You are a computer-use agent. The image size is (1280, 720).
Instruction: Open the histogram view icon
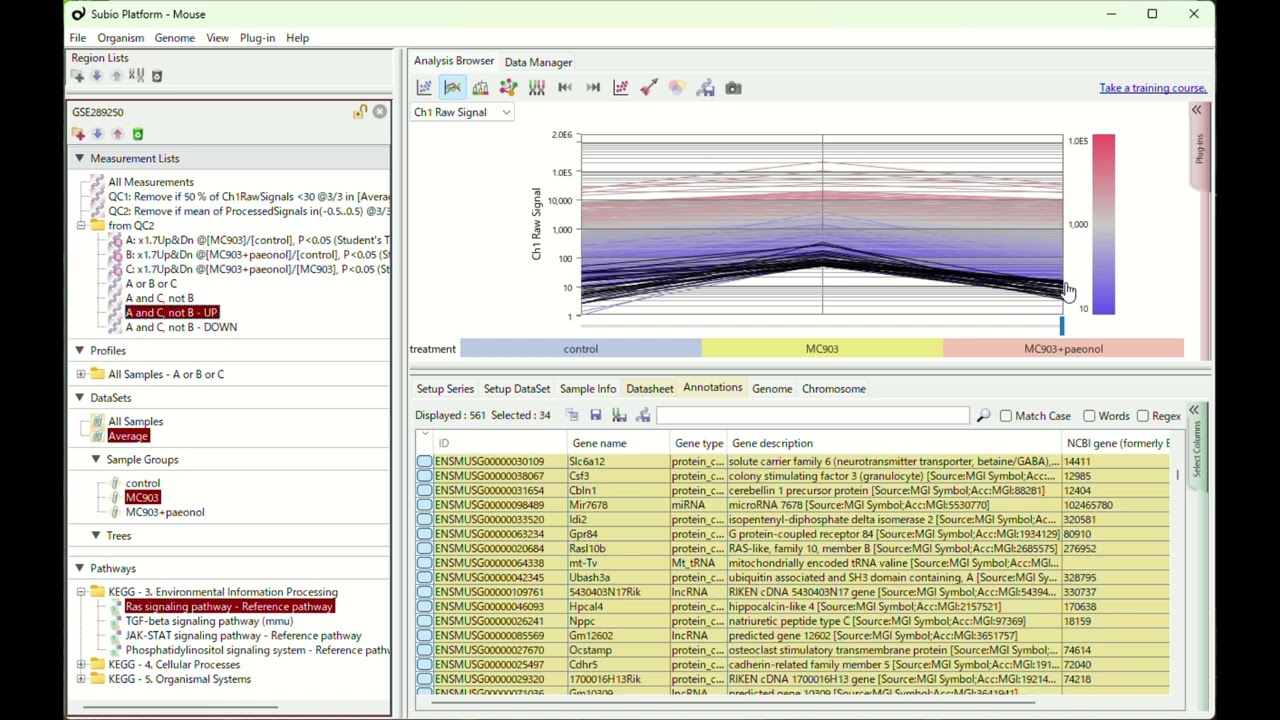click(x=480, y=88)
